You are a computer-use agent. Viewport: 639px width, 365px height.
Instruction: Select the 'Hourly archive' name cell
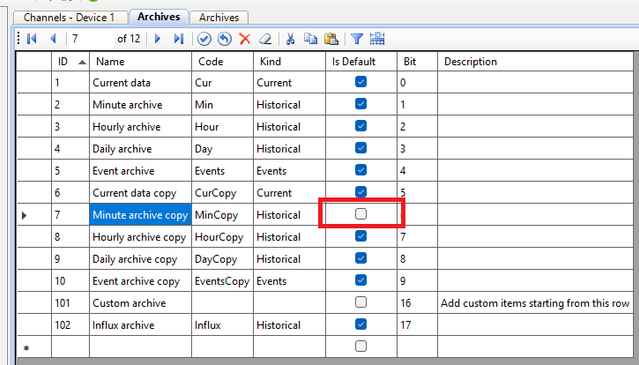pos(141,127)
